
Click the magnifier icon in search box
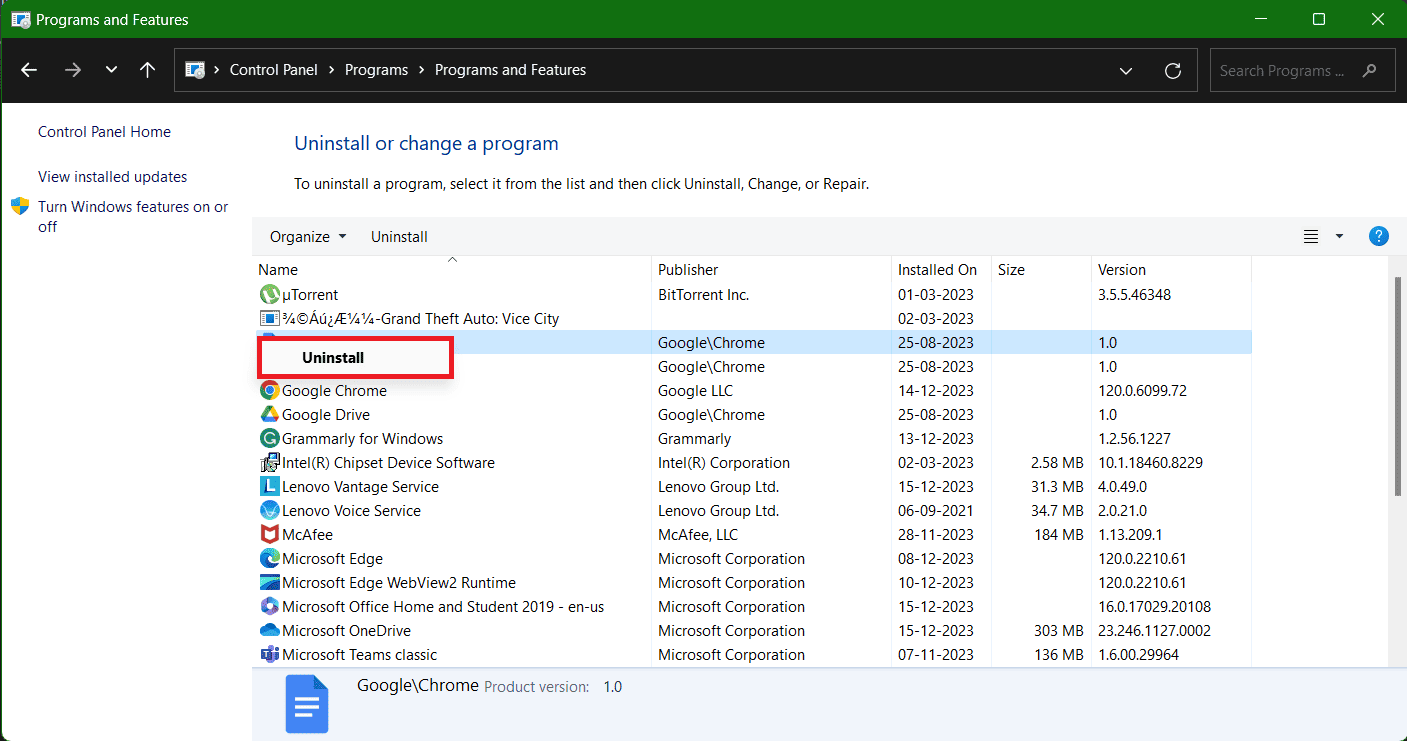pyautogui.click(x=1369, y=71)
